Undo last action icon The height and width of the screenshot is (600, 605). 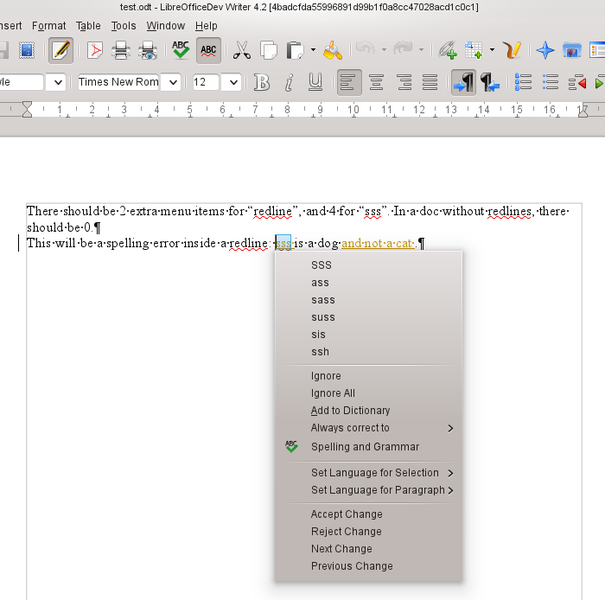coord(365,49)
